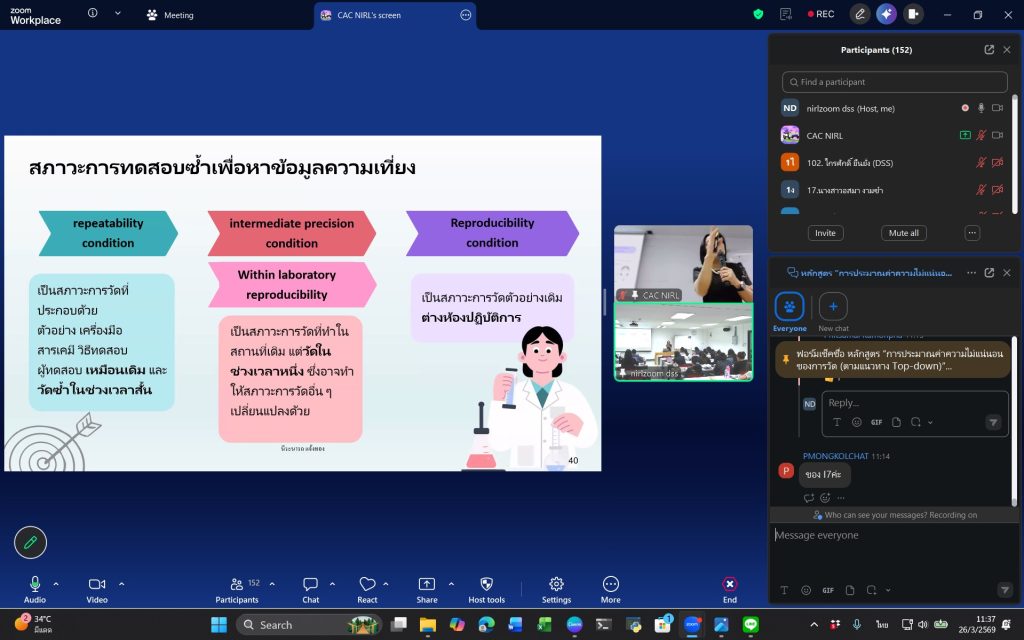Open the React heart menu

[x=367, y=584]
